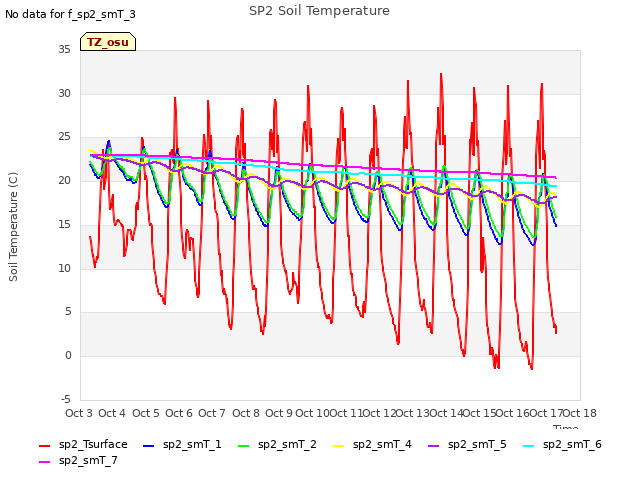Click the 30 y-axis tick label
The image size is (640, 480).
click(x=64, y=93)
